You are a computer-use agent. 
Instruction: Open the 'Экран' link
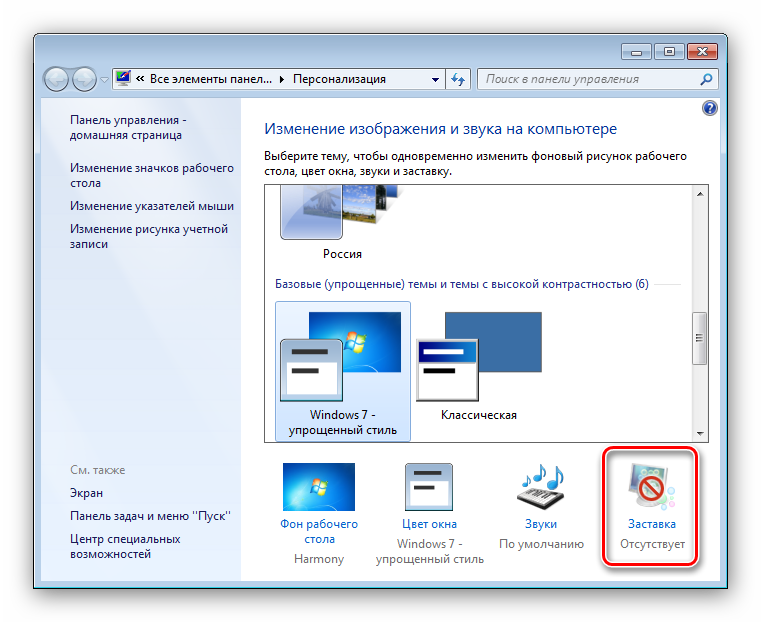(86, 493)
